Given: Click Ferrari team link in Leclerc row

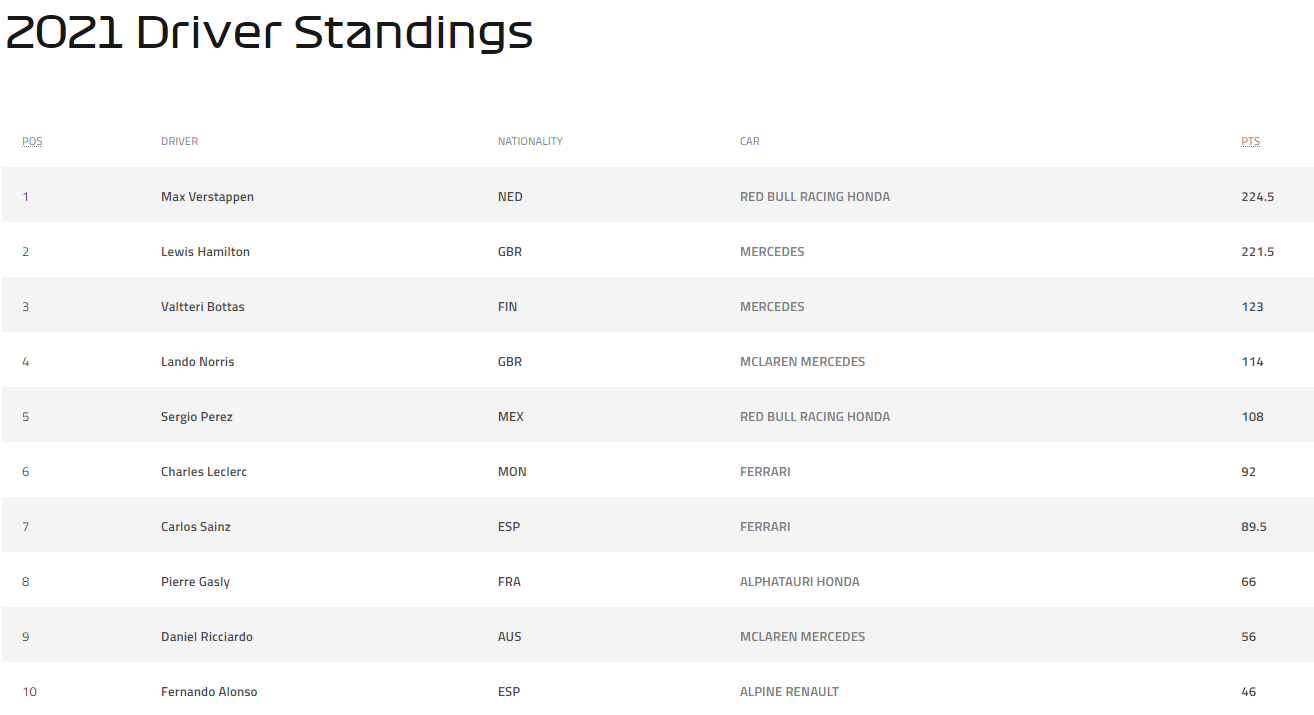Looking at the screenshot, I should pyautogui.click(x=765, y=472).
